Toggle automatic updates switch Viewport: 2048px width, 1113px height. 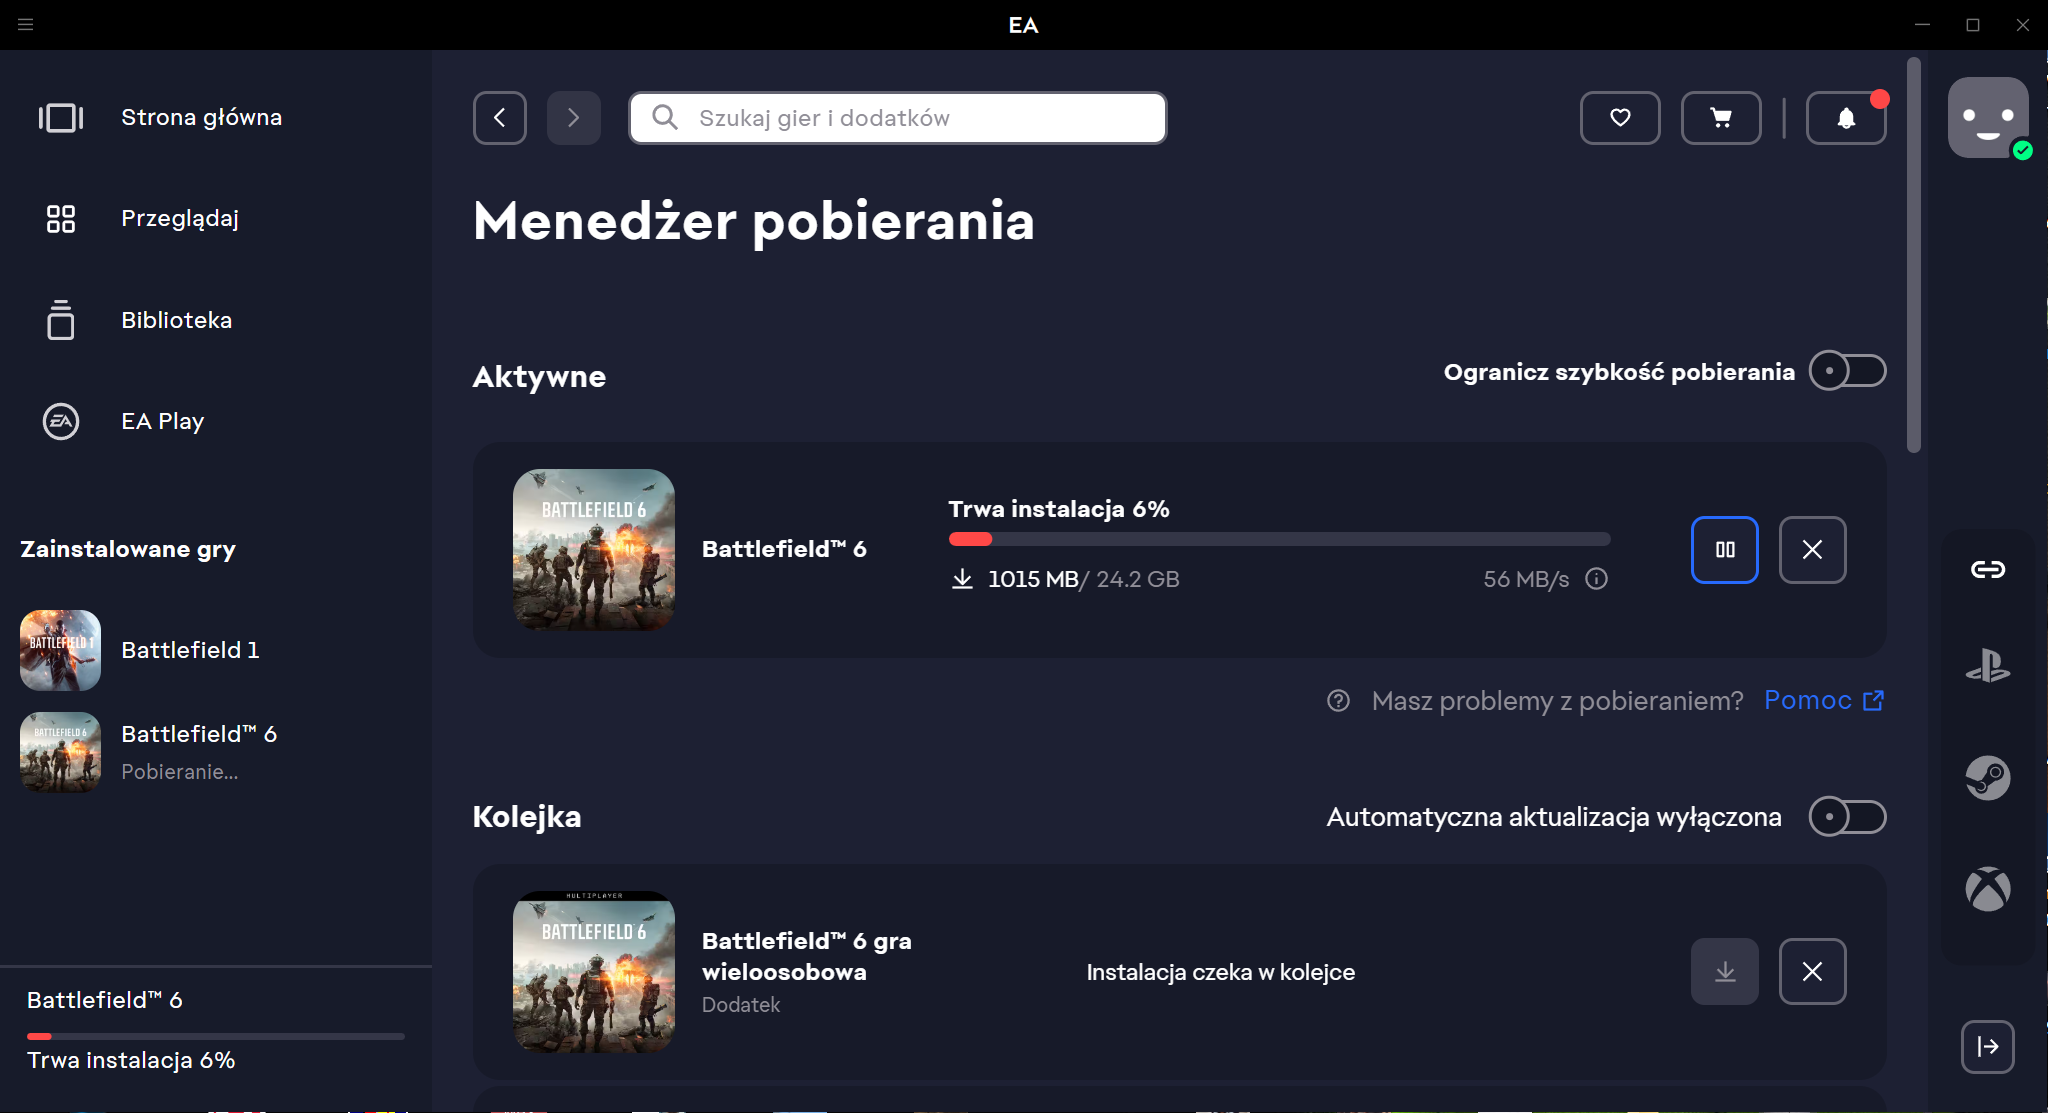[1847, 817]
